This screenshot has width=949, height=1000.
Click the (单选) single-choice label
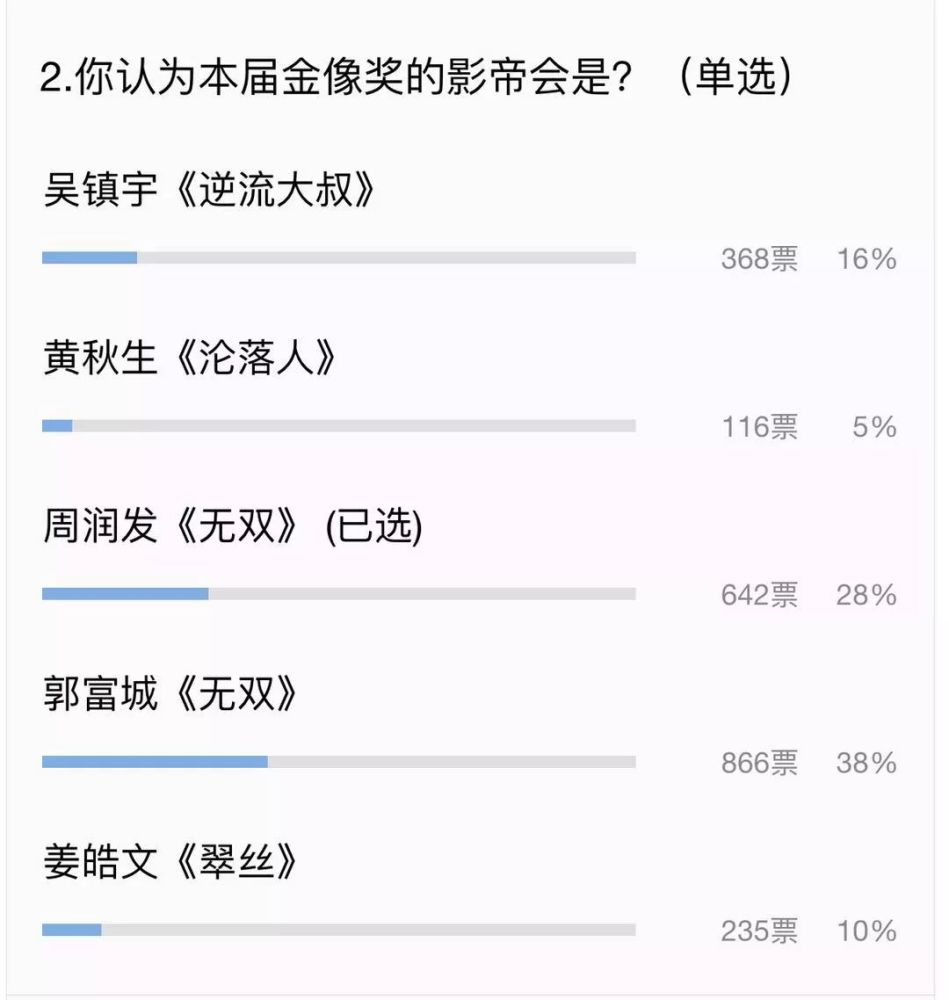736,77
